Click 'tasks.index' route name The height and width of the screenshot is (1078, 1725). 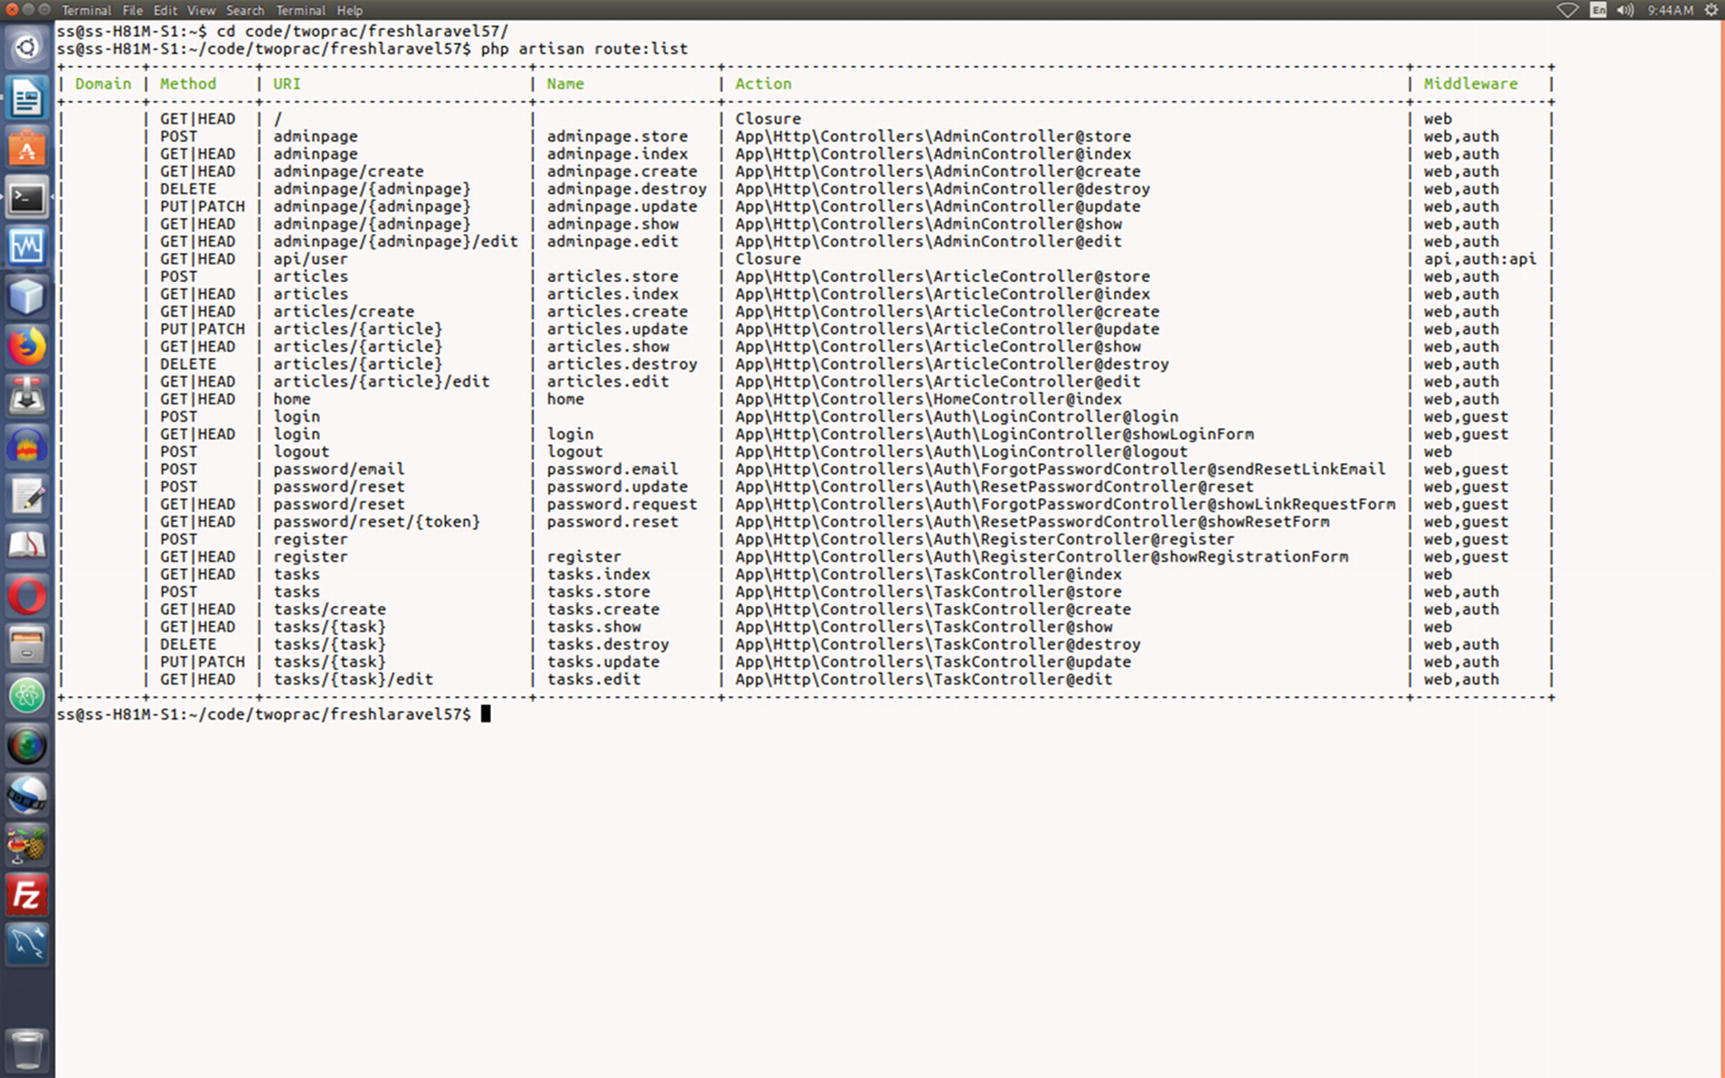click(598, 574)
